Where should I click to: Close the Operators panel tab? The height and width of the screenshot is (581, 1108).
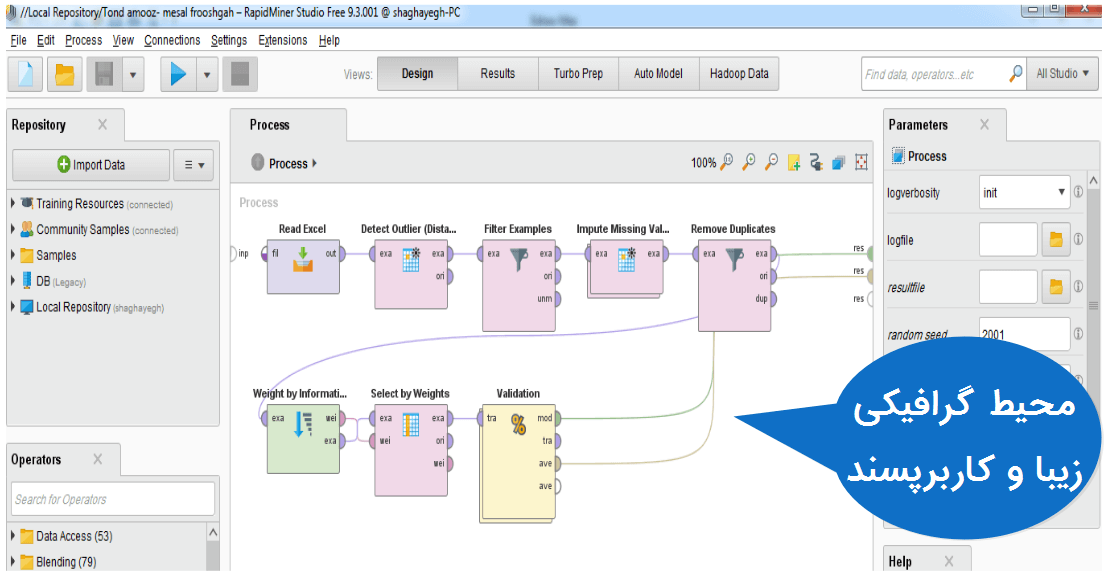pos(98,459)
